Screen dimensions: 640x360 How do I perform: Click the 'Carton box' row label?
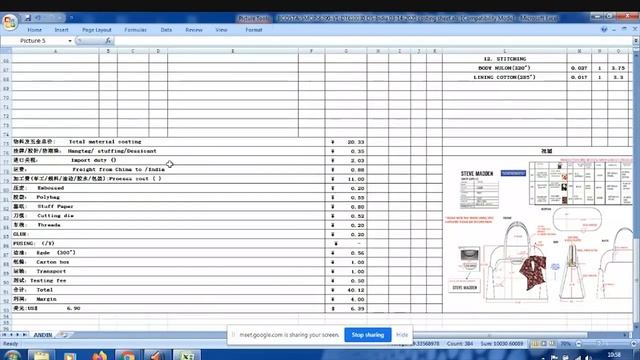click(53, 262)
